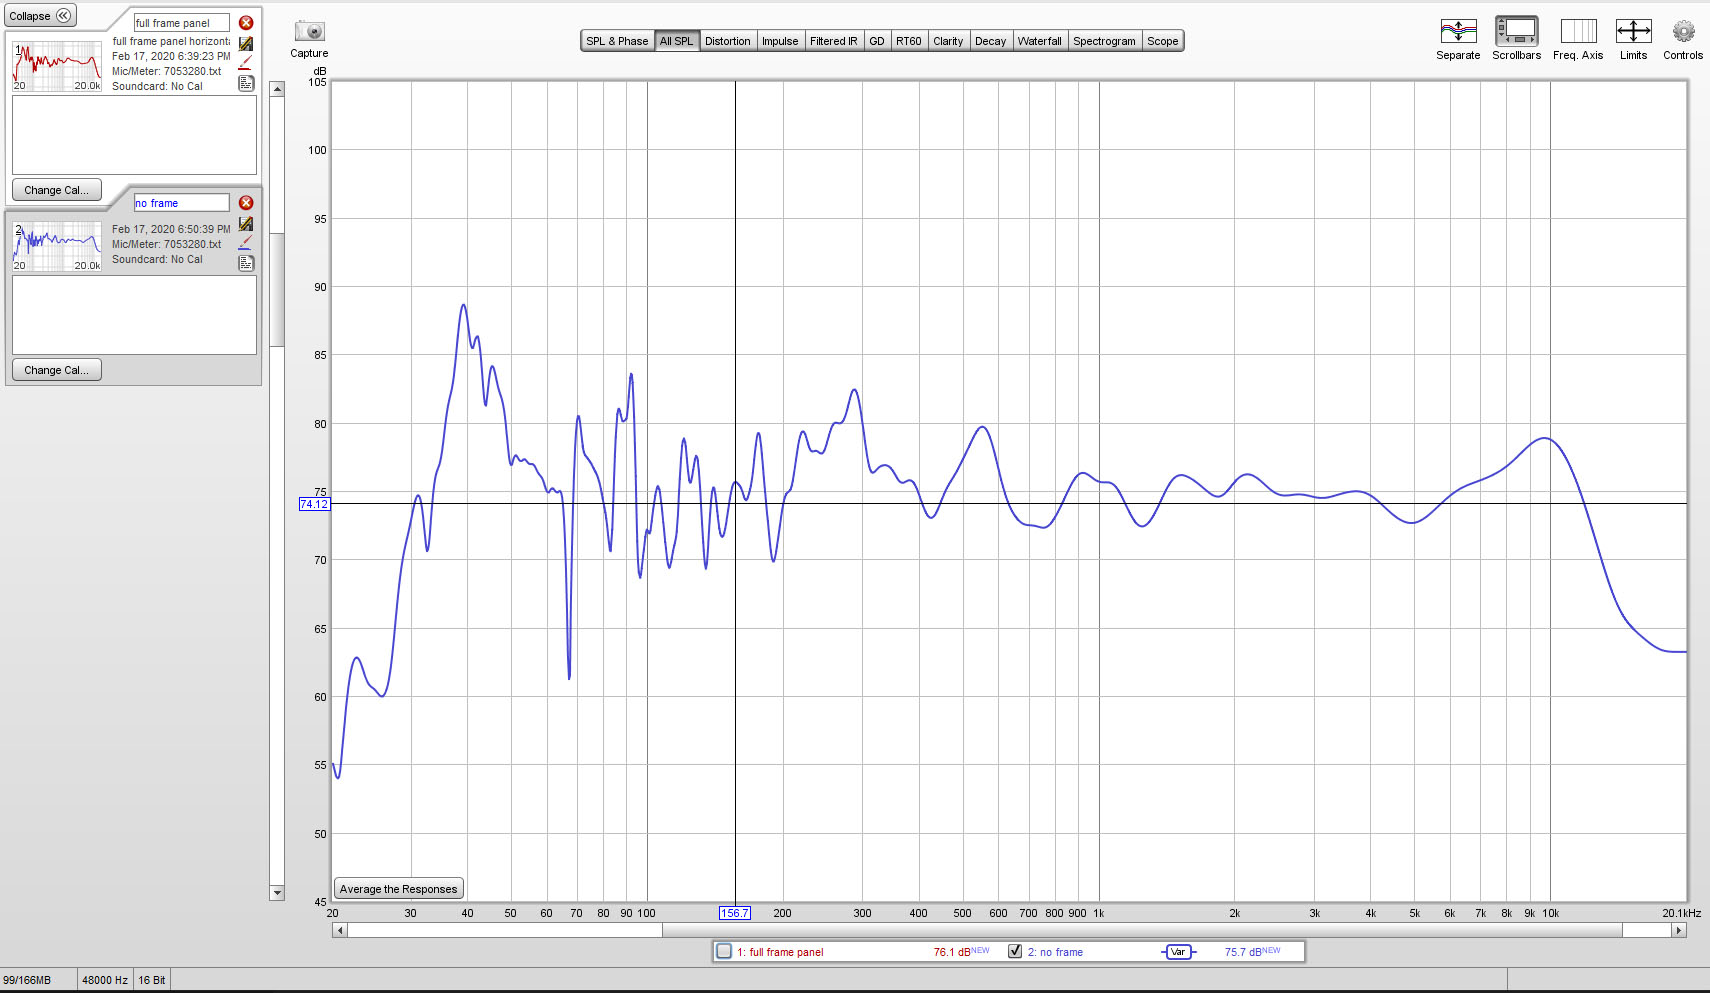Open the Decay tab

coord(991,41)
